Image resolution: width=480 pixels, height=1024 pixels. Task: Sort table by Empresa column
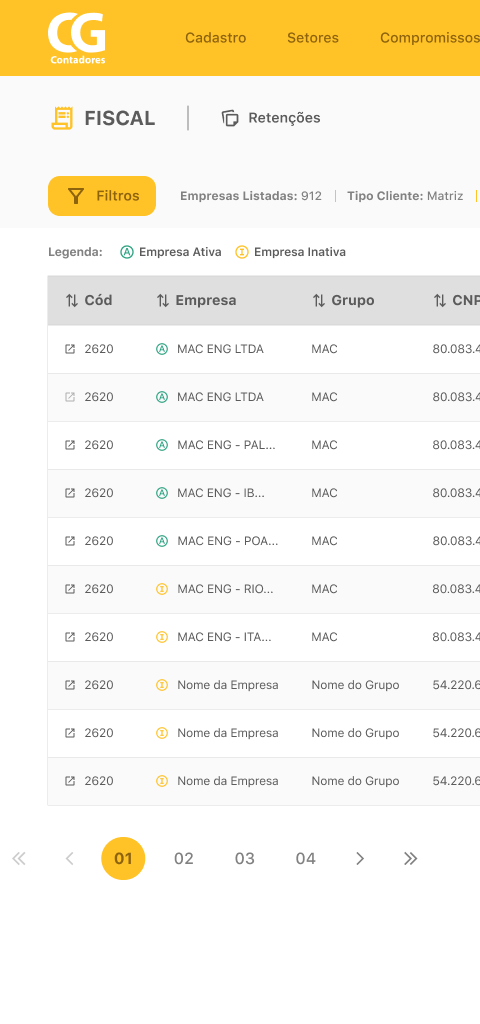(x=197, y=300)
